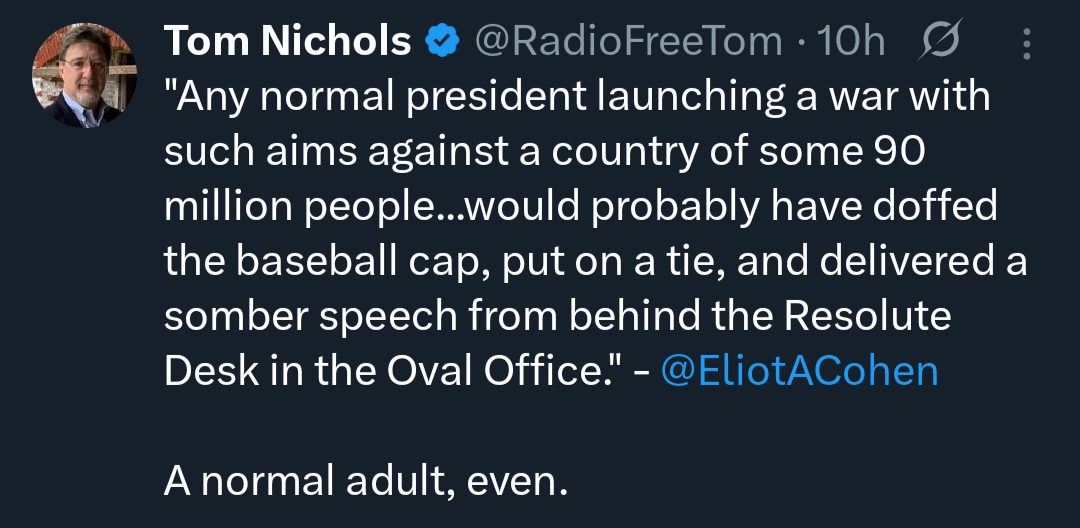Image resolution: width=1080 pixels, height=528 pixels.
Task: Click the Tom Nichols display name
Action: tap(287, 41)
